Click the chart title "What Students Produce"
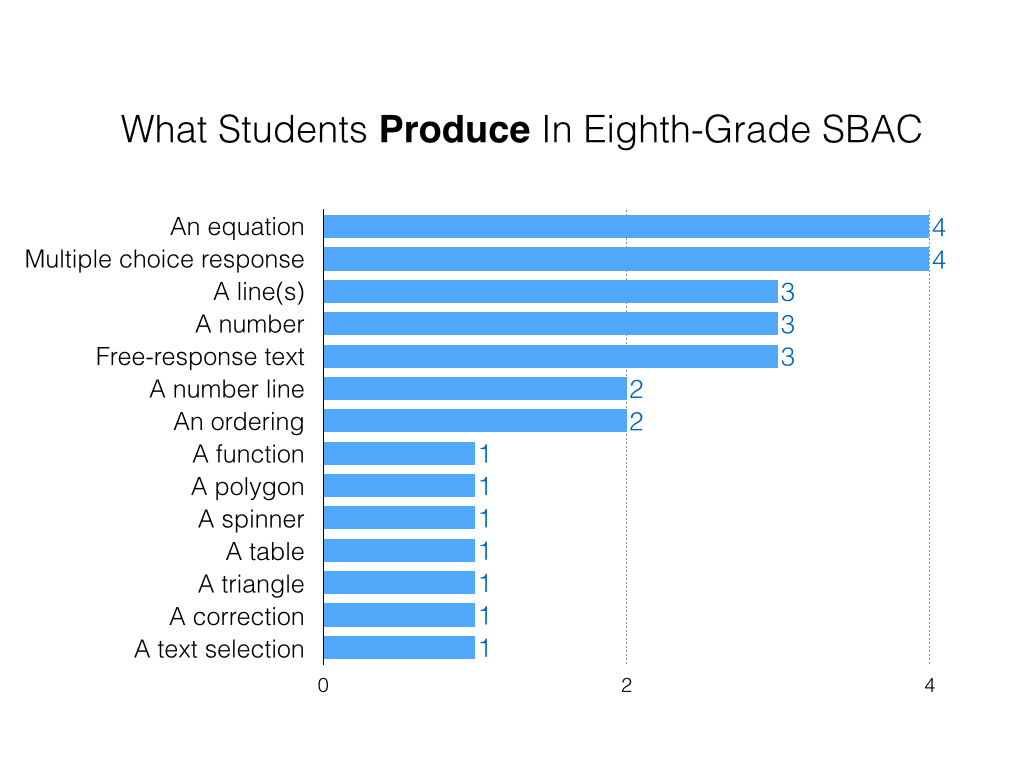 coord(520,131)
